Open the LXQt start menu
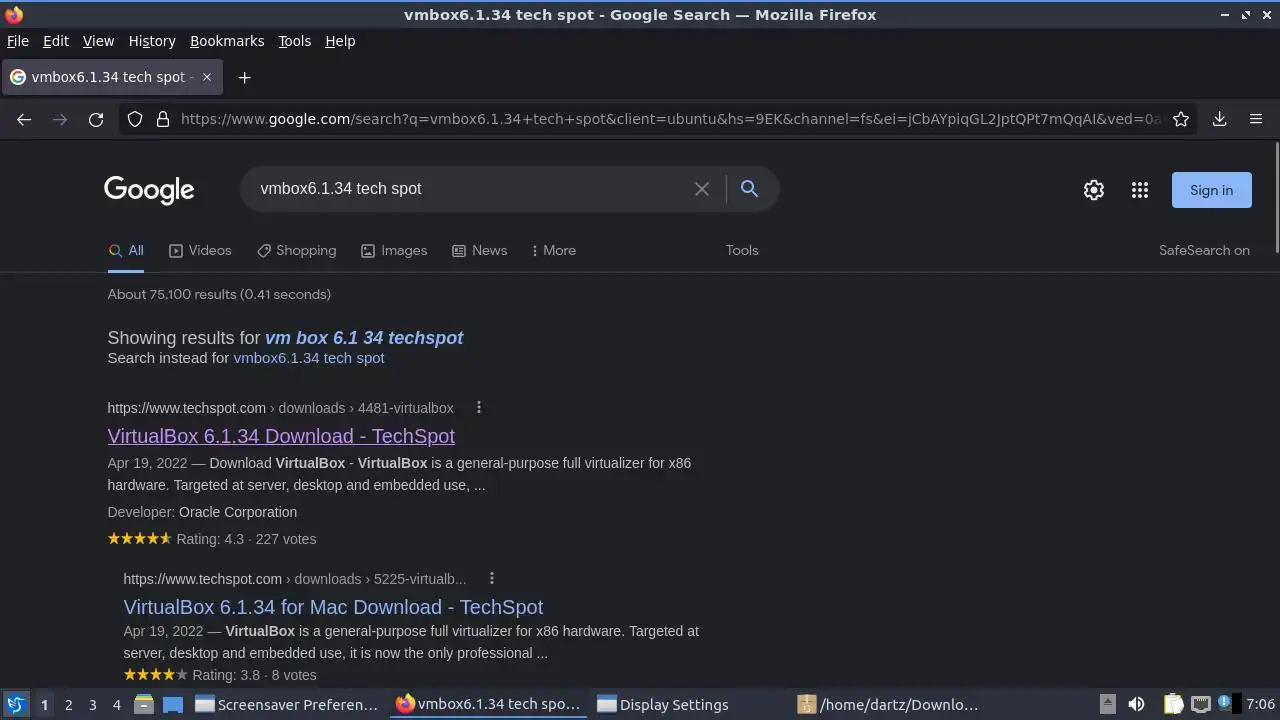Image resolution: width=1280 pixels, height=720 pixels. [x=15, y=704]
